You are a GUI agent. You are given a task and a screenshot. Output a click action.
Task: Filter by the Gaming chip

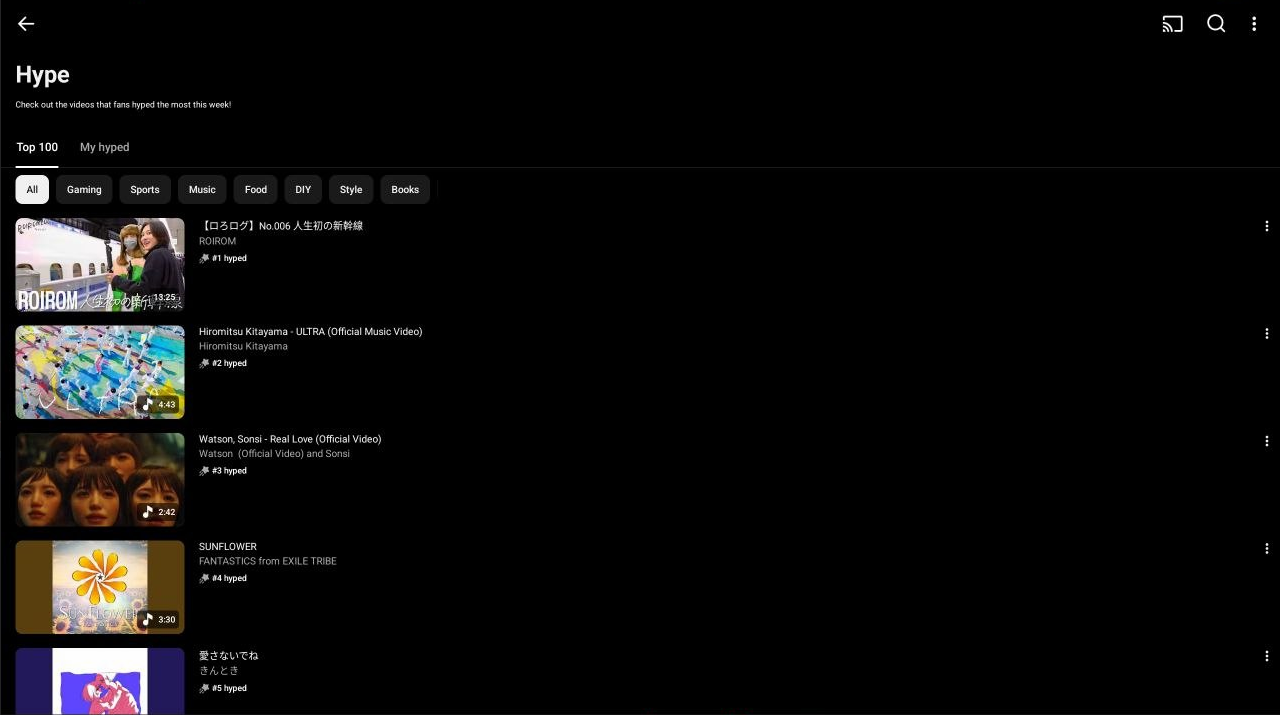(x=84, y=190)
